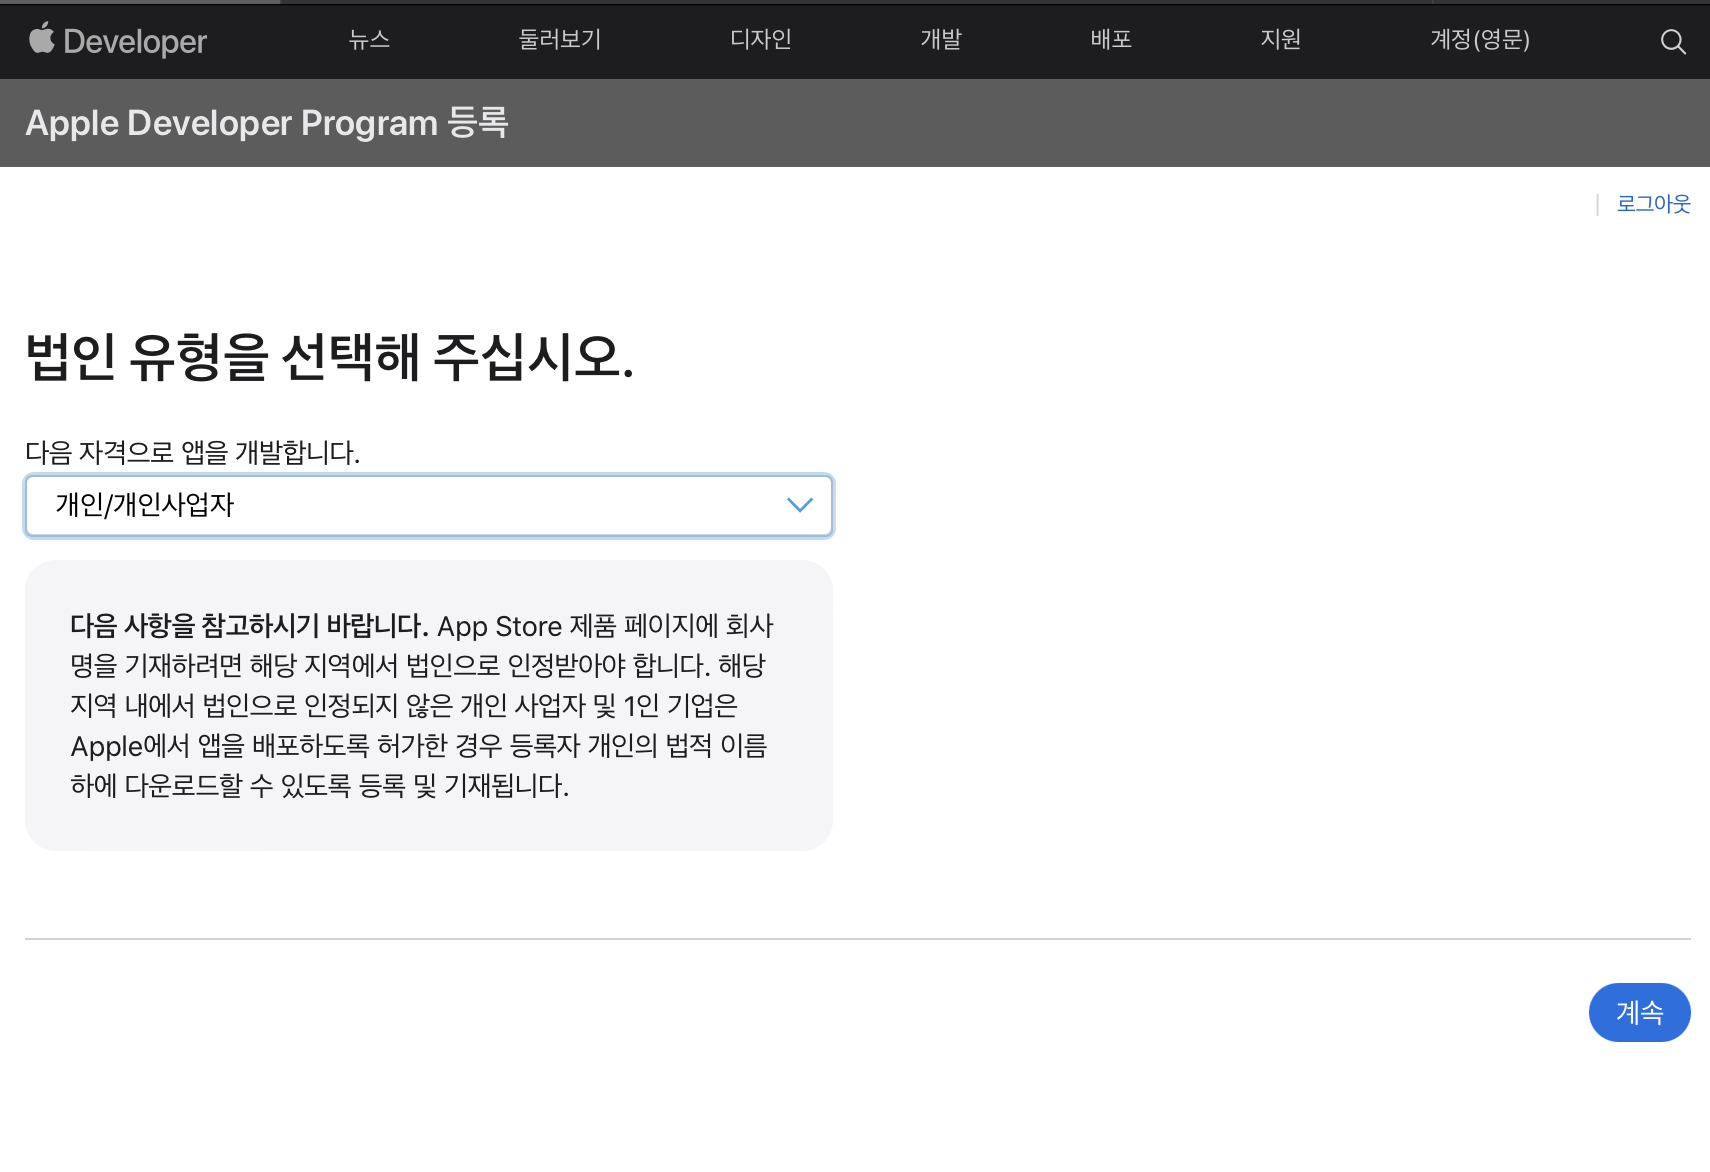Viewport: 1710px width, 1172px height.
Task: Click the vertical separator beside 로그아웃
Action: pyautogui.click(x=1597, y=204)
